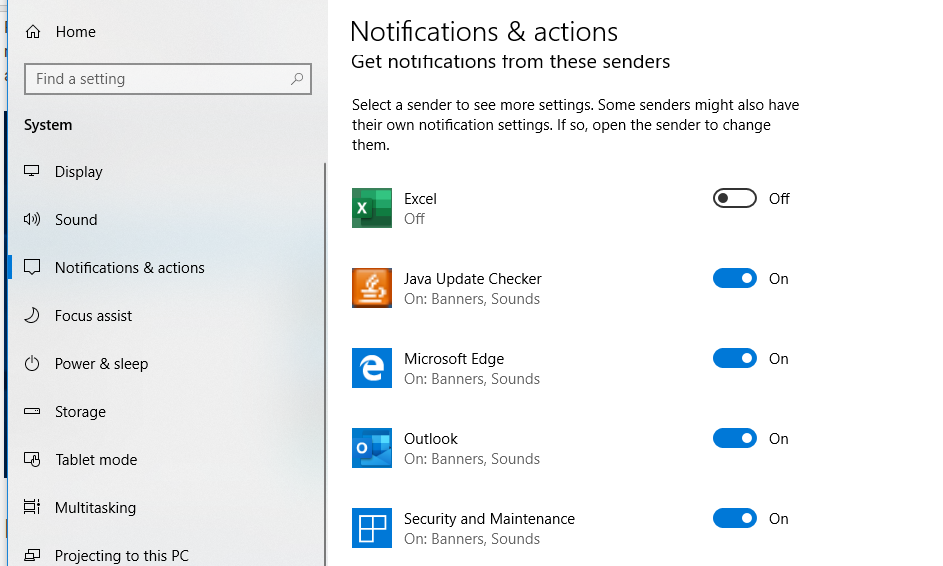943x566 pixels.
Task: Click the Sound speaker icon
Action: pos(32,219)
